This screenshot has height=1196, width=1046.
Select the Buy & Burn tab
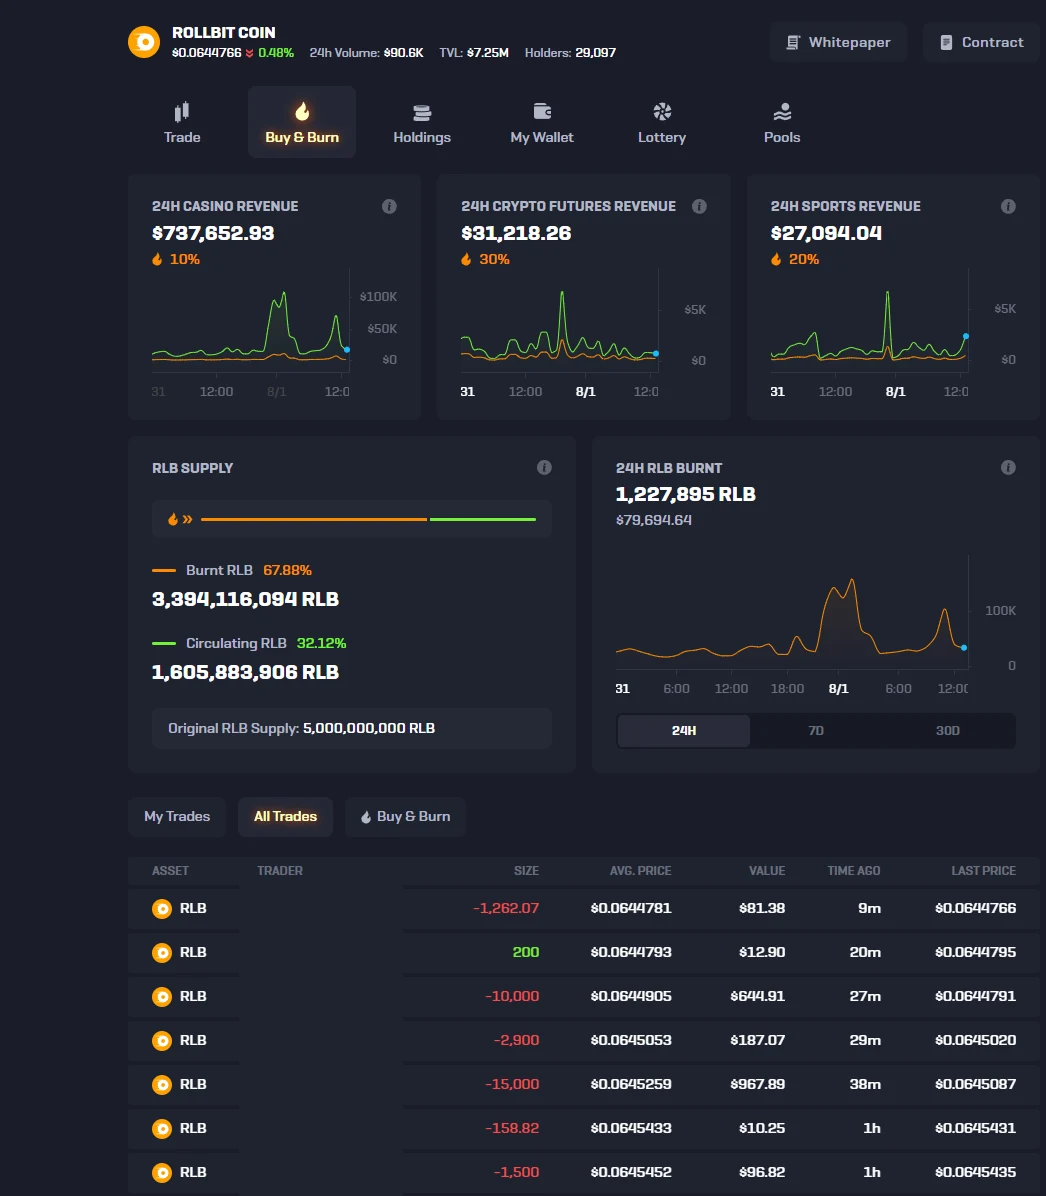coord(302,122)
